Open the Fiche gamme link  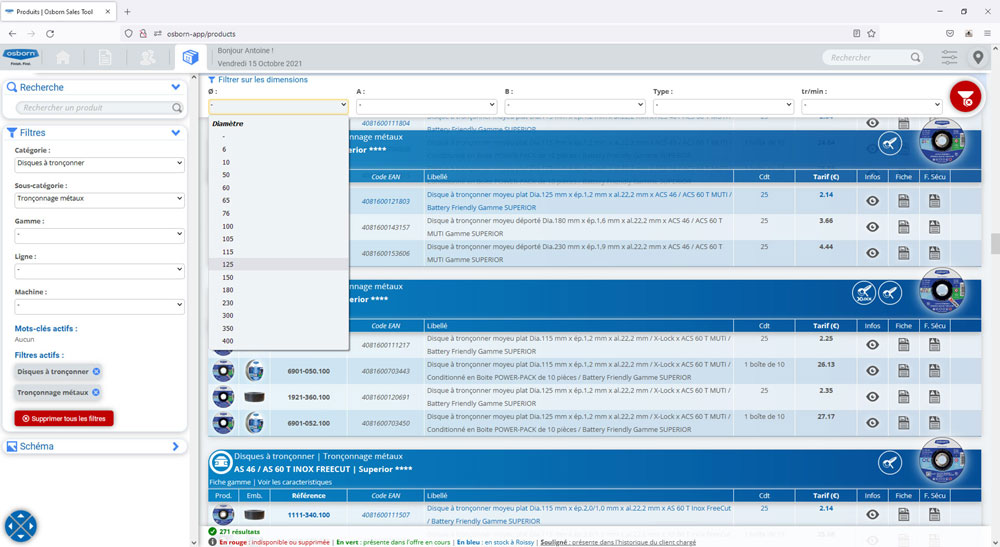pos(230,483)
